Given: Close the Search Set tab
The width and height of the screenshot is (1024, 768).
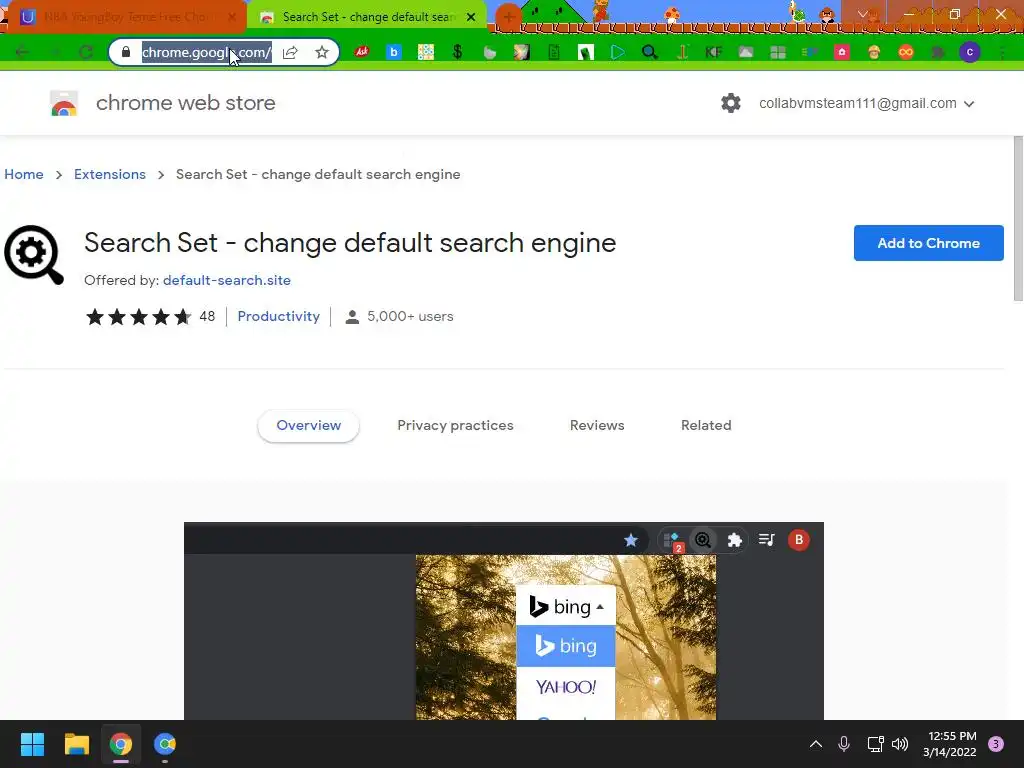Looking at the screenshot, I should coord(471,17).
